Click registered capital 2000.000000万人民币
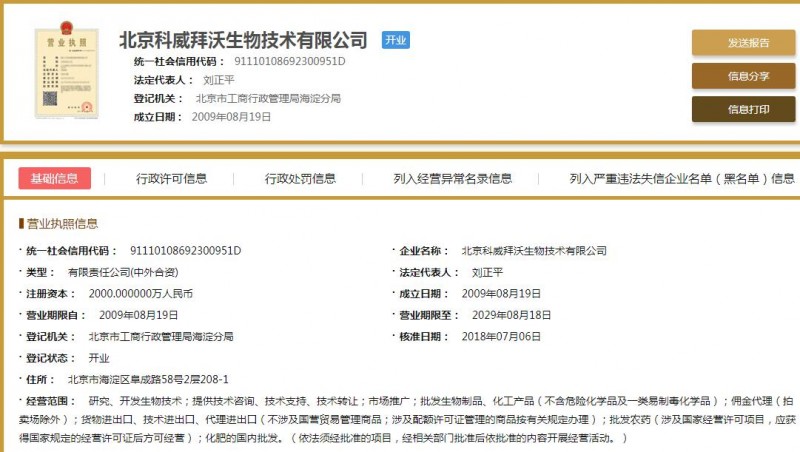Image resolution: width=800 pixels, height=452 pixels. click(x=141, y=294)
